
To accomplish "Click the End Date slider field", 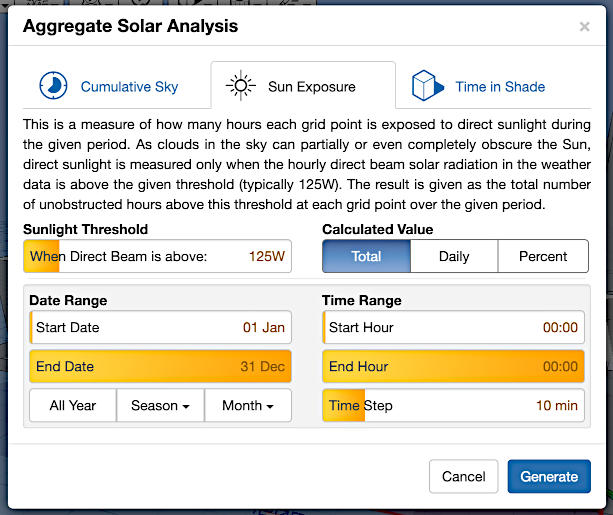I will 160,366.
